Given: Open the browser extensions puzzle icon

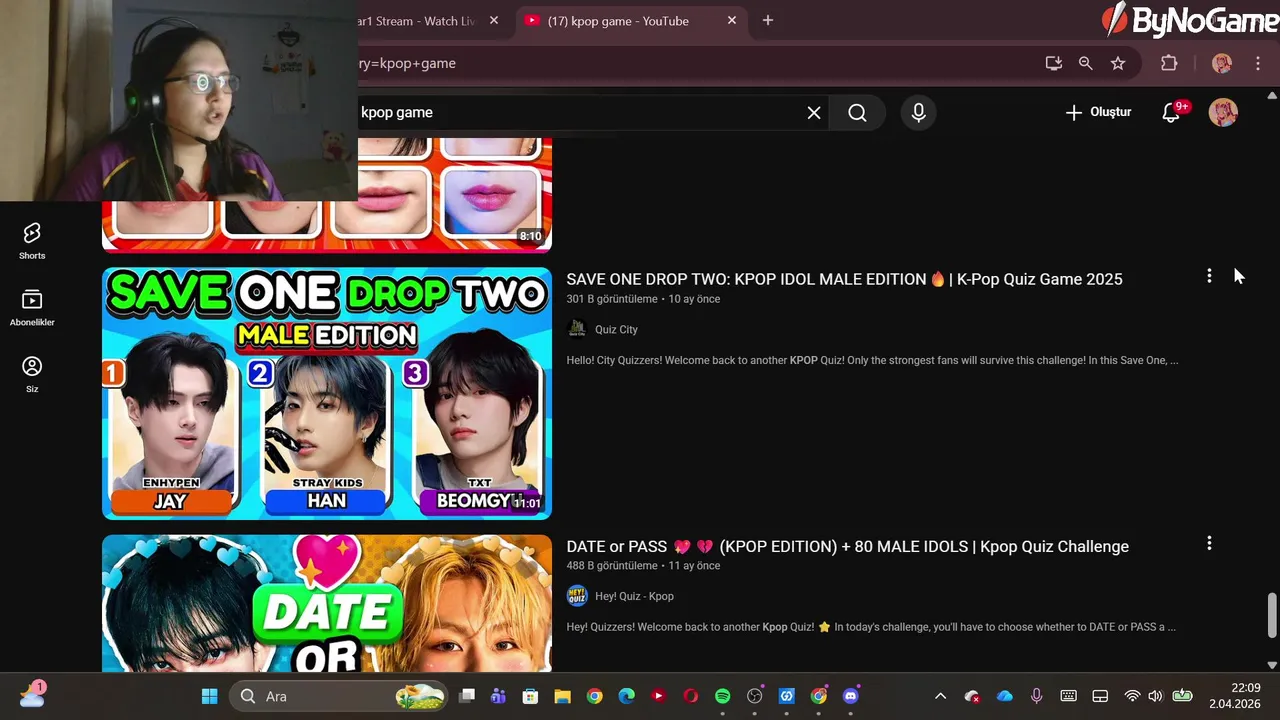Looking at the screenshot, I should (1169, 63).
